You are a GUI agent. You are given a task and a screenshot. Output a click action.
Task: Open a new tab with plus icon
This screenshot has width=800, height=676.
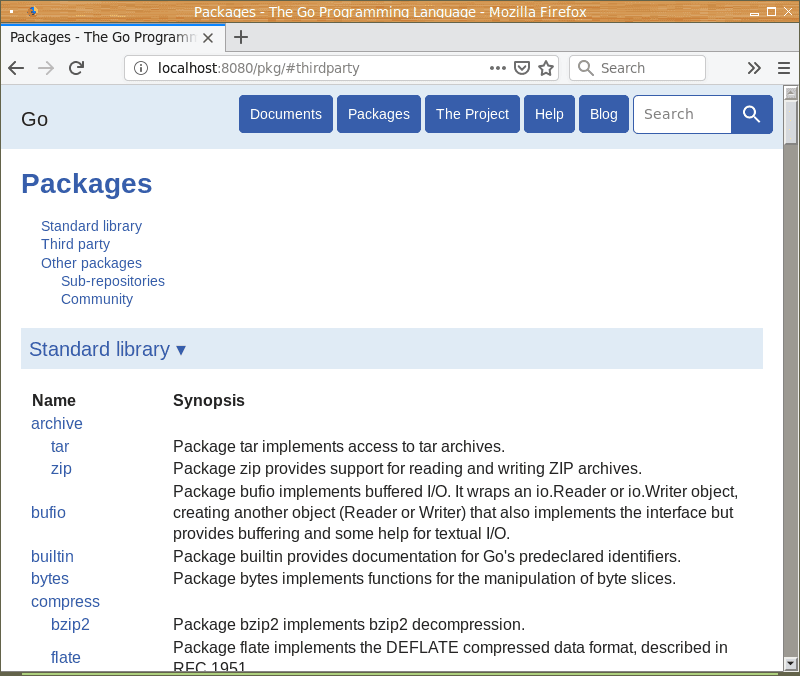click(241, 37)
